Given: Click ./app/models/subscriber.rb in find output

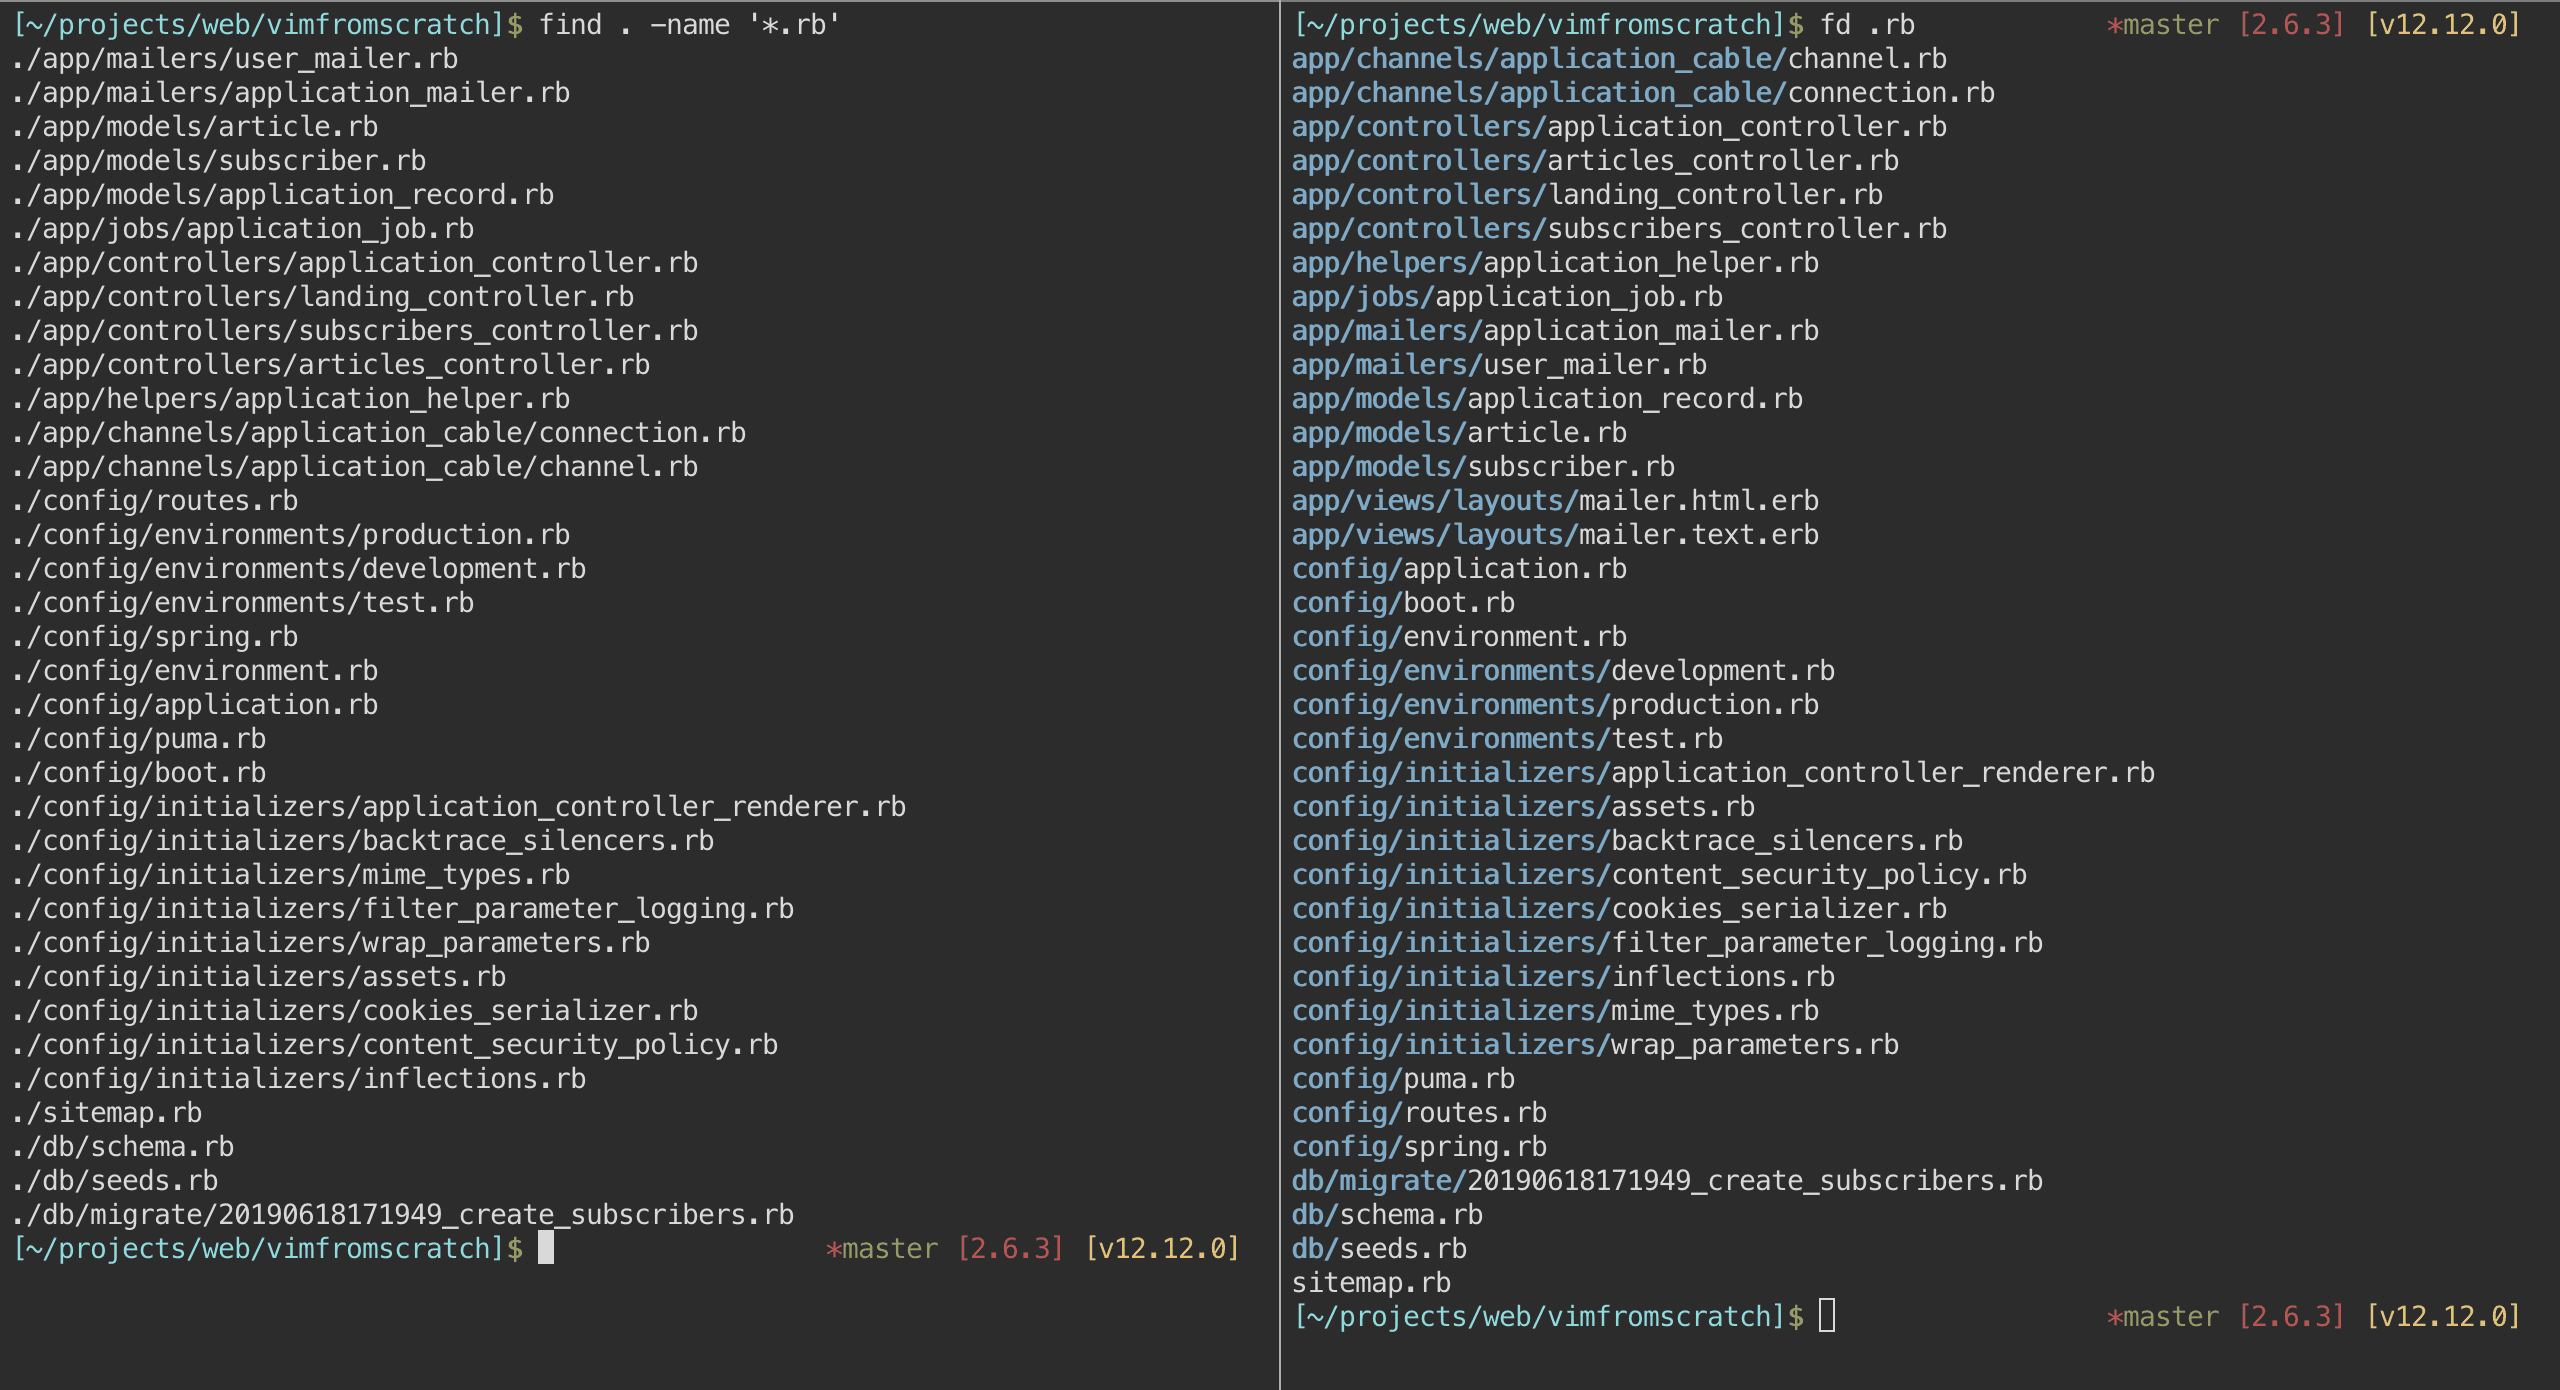Looking at the screenshot, I should (x=220, y=160).
